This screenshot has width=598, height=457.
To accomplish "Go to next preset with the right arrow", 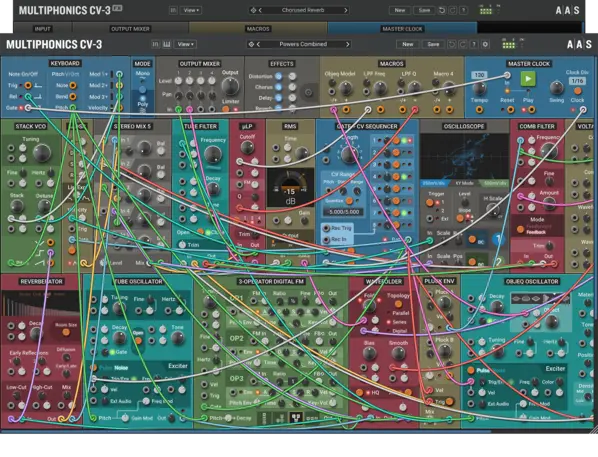I will tap(347, 44).
